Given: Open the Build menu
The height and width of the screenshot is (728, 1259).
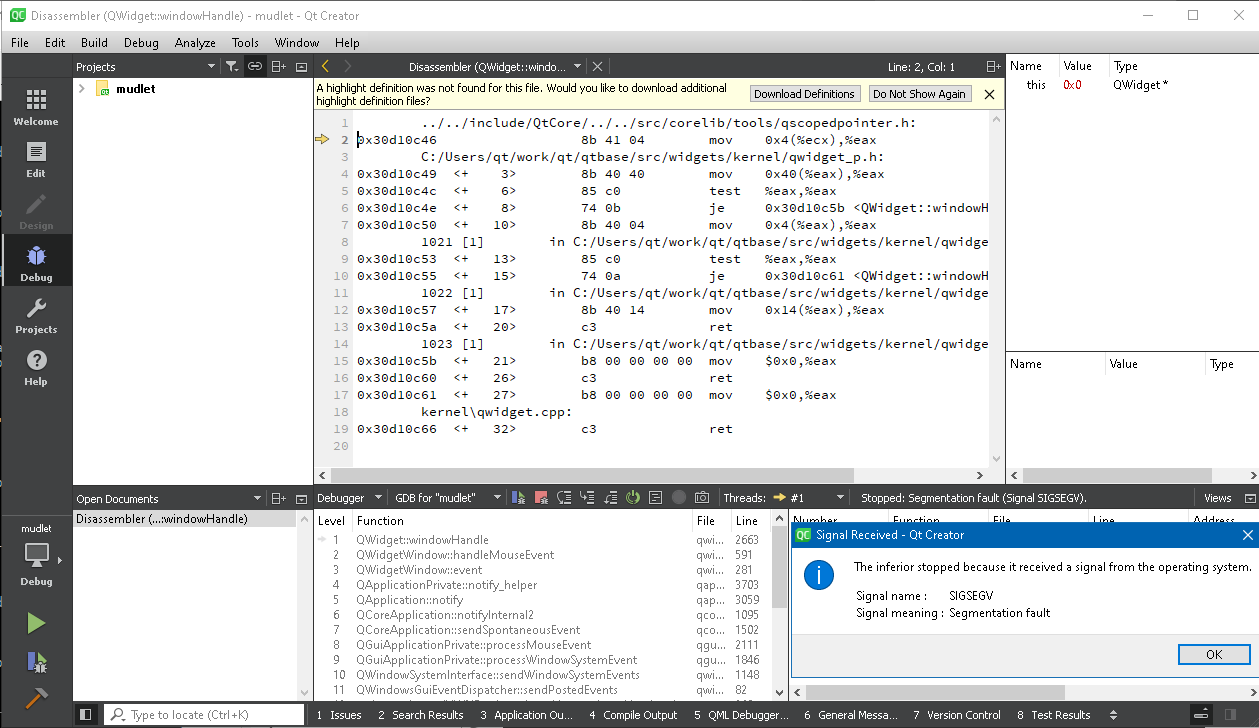Looking at the screenshot, I should pyautogui.click(x=94, y=43).
